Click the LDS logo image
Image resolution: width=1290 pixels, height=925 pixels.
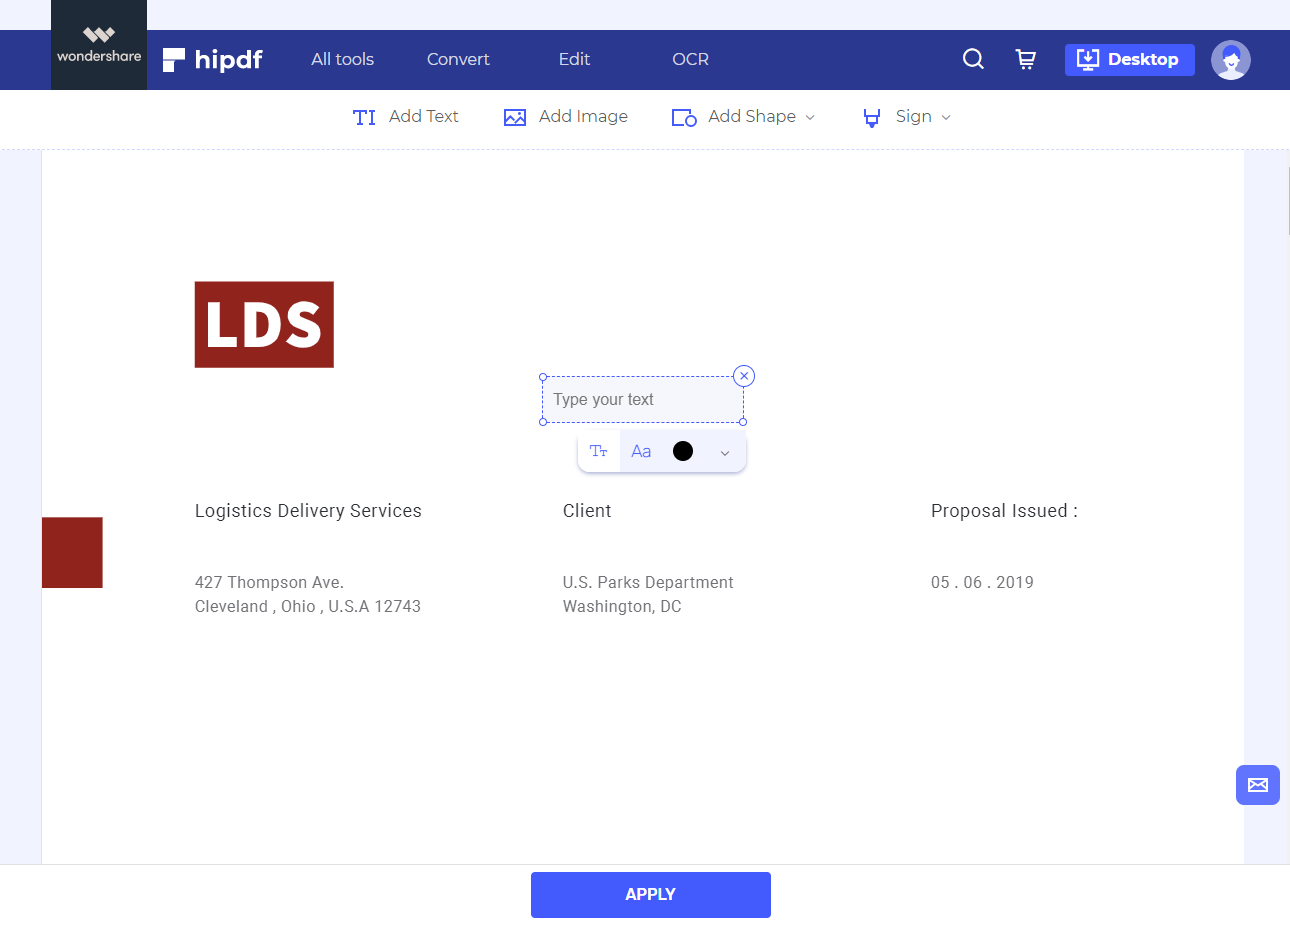[x=264, y=324]
